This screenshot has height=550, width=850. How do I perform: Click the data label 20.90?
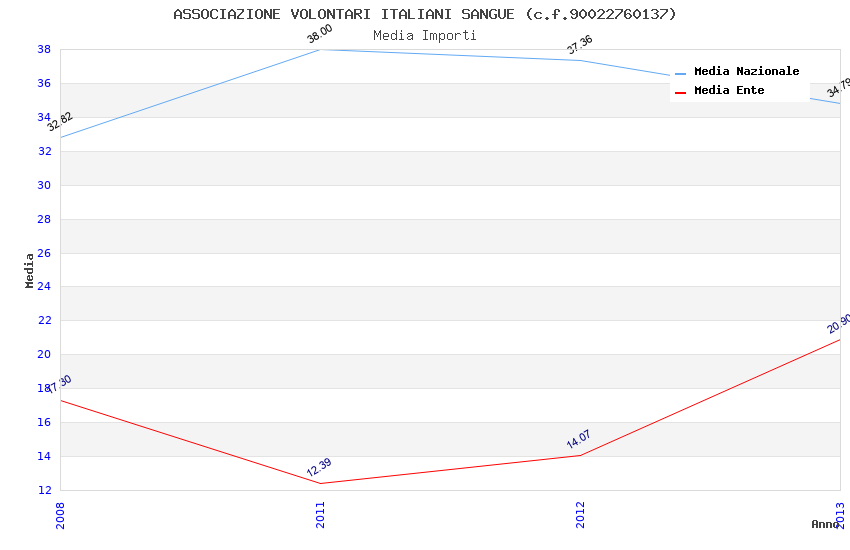point(839,323)
